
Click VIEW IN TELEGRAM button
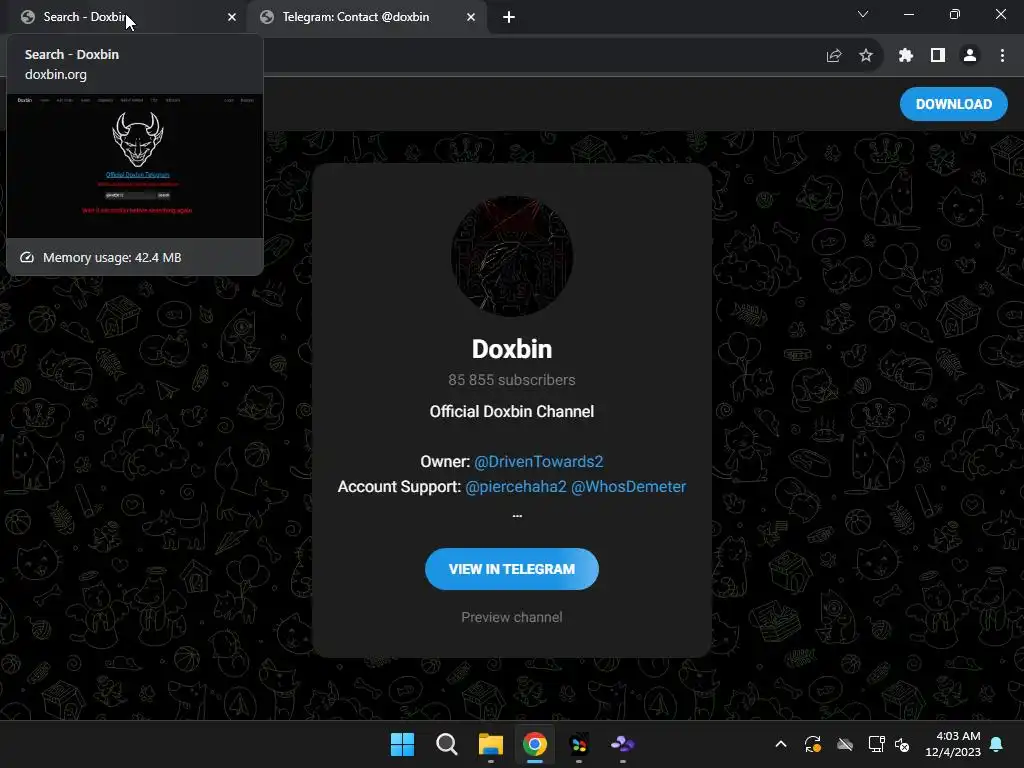[512, 569]
